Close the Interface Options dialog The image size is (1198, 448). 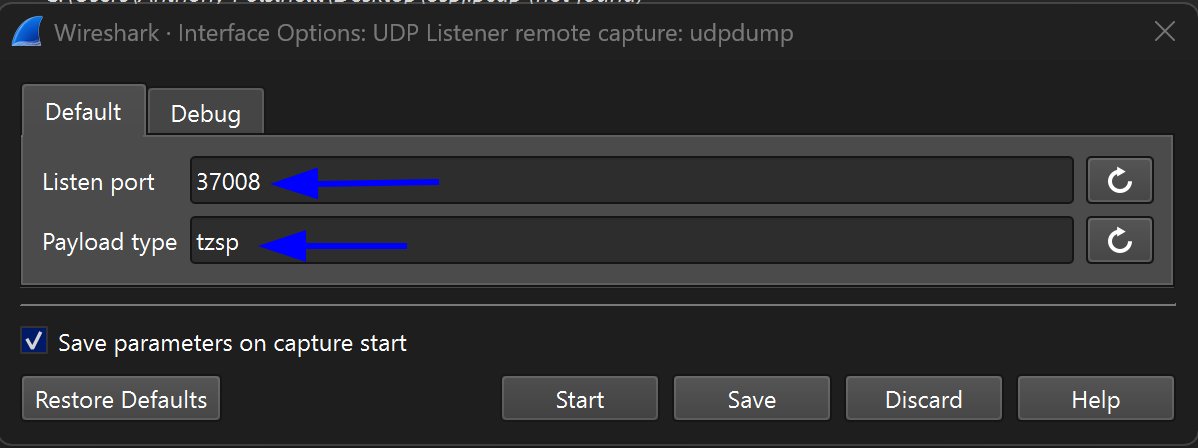pyautogui.click(x=1164, y=32)
